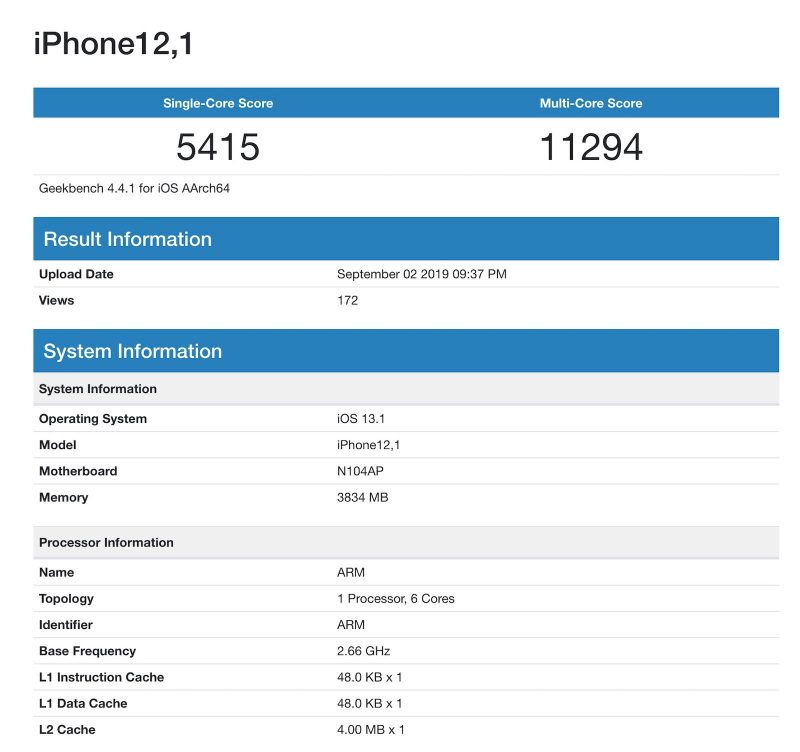
Task: Click the Result Information section header
Action: [x=127, y=239]
